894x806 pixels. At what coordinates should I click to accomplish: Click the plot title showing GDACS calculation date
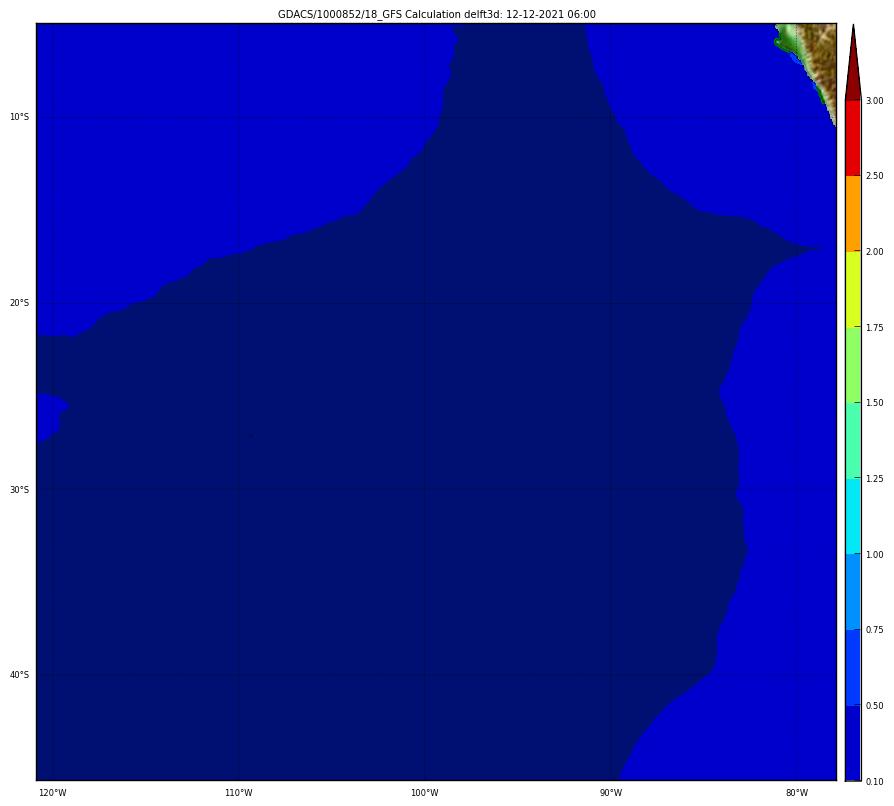[436, 14]
